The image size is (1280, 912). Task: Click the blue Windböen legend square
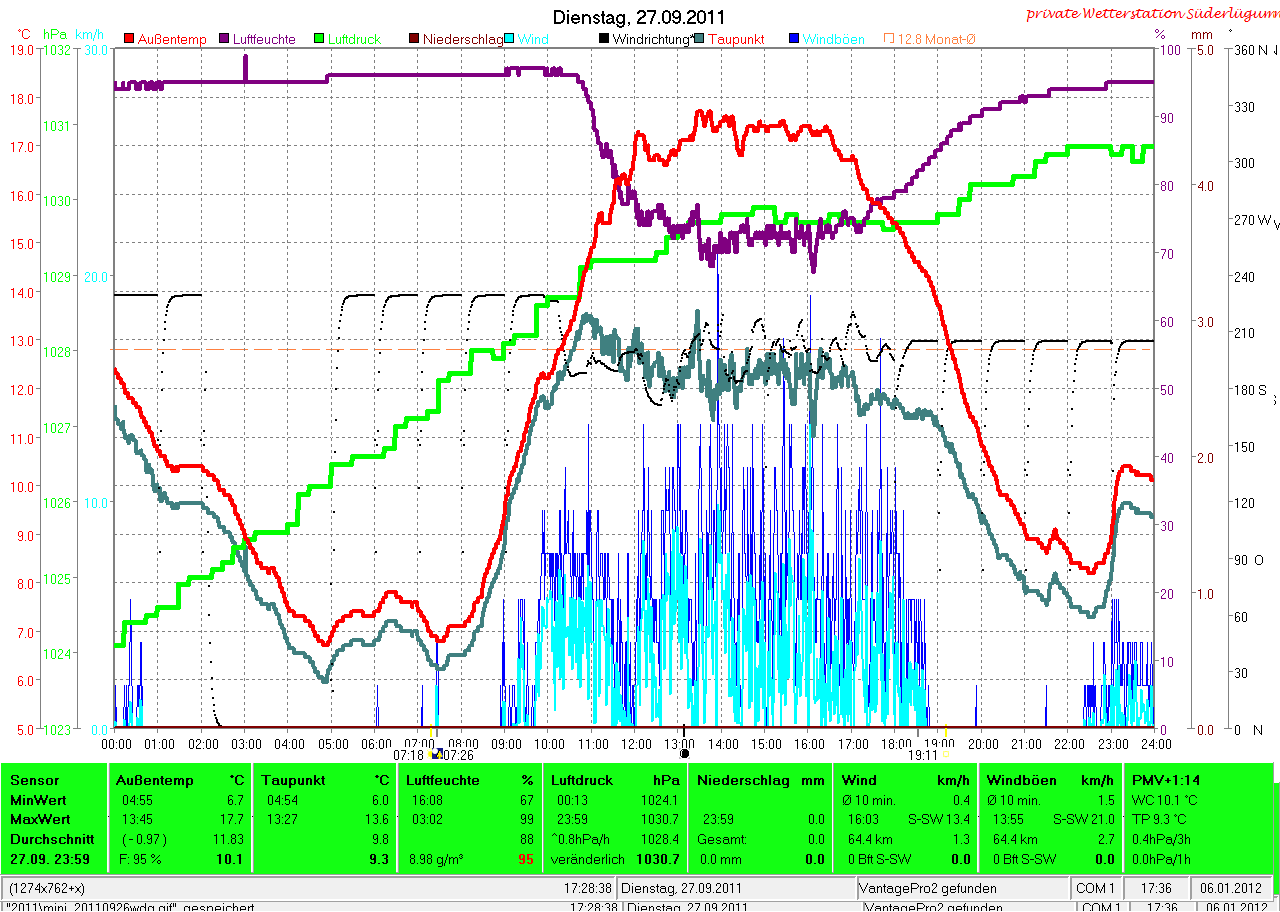pyautogui.click(x=795, y=39)
